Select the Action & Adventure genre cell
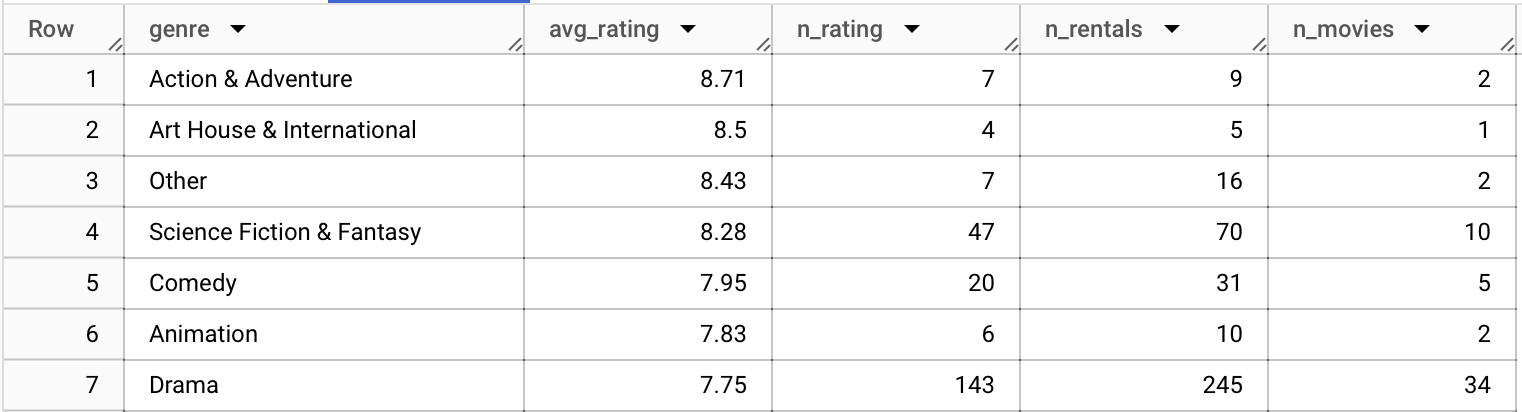This screenshot has width=1522, height=412. click(324, 79)
